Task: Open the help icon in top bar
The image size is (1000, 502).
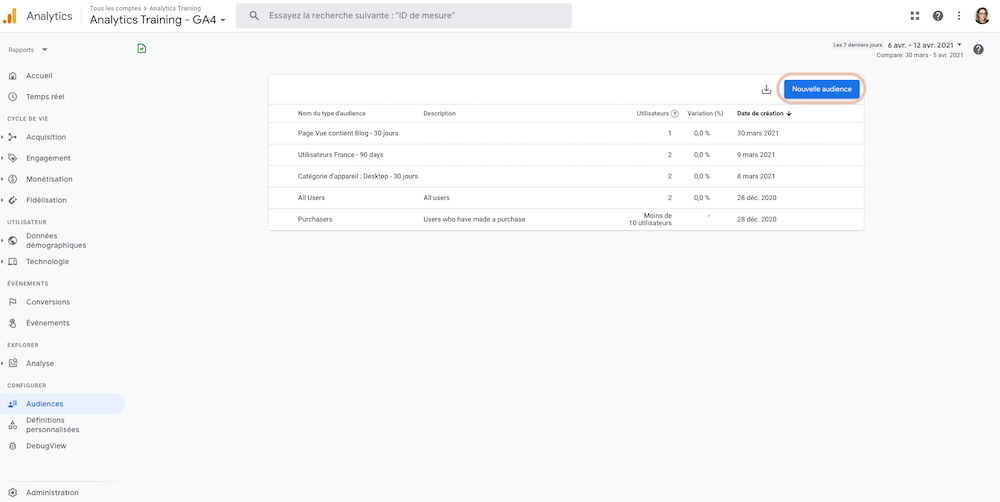Action: [x=938, y=16]
